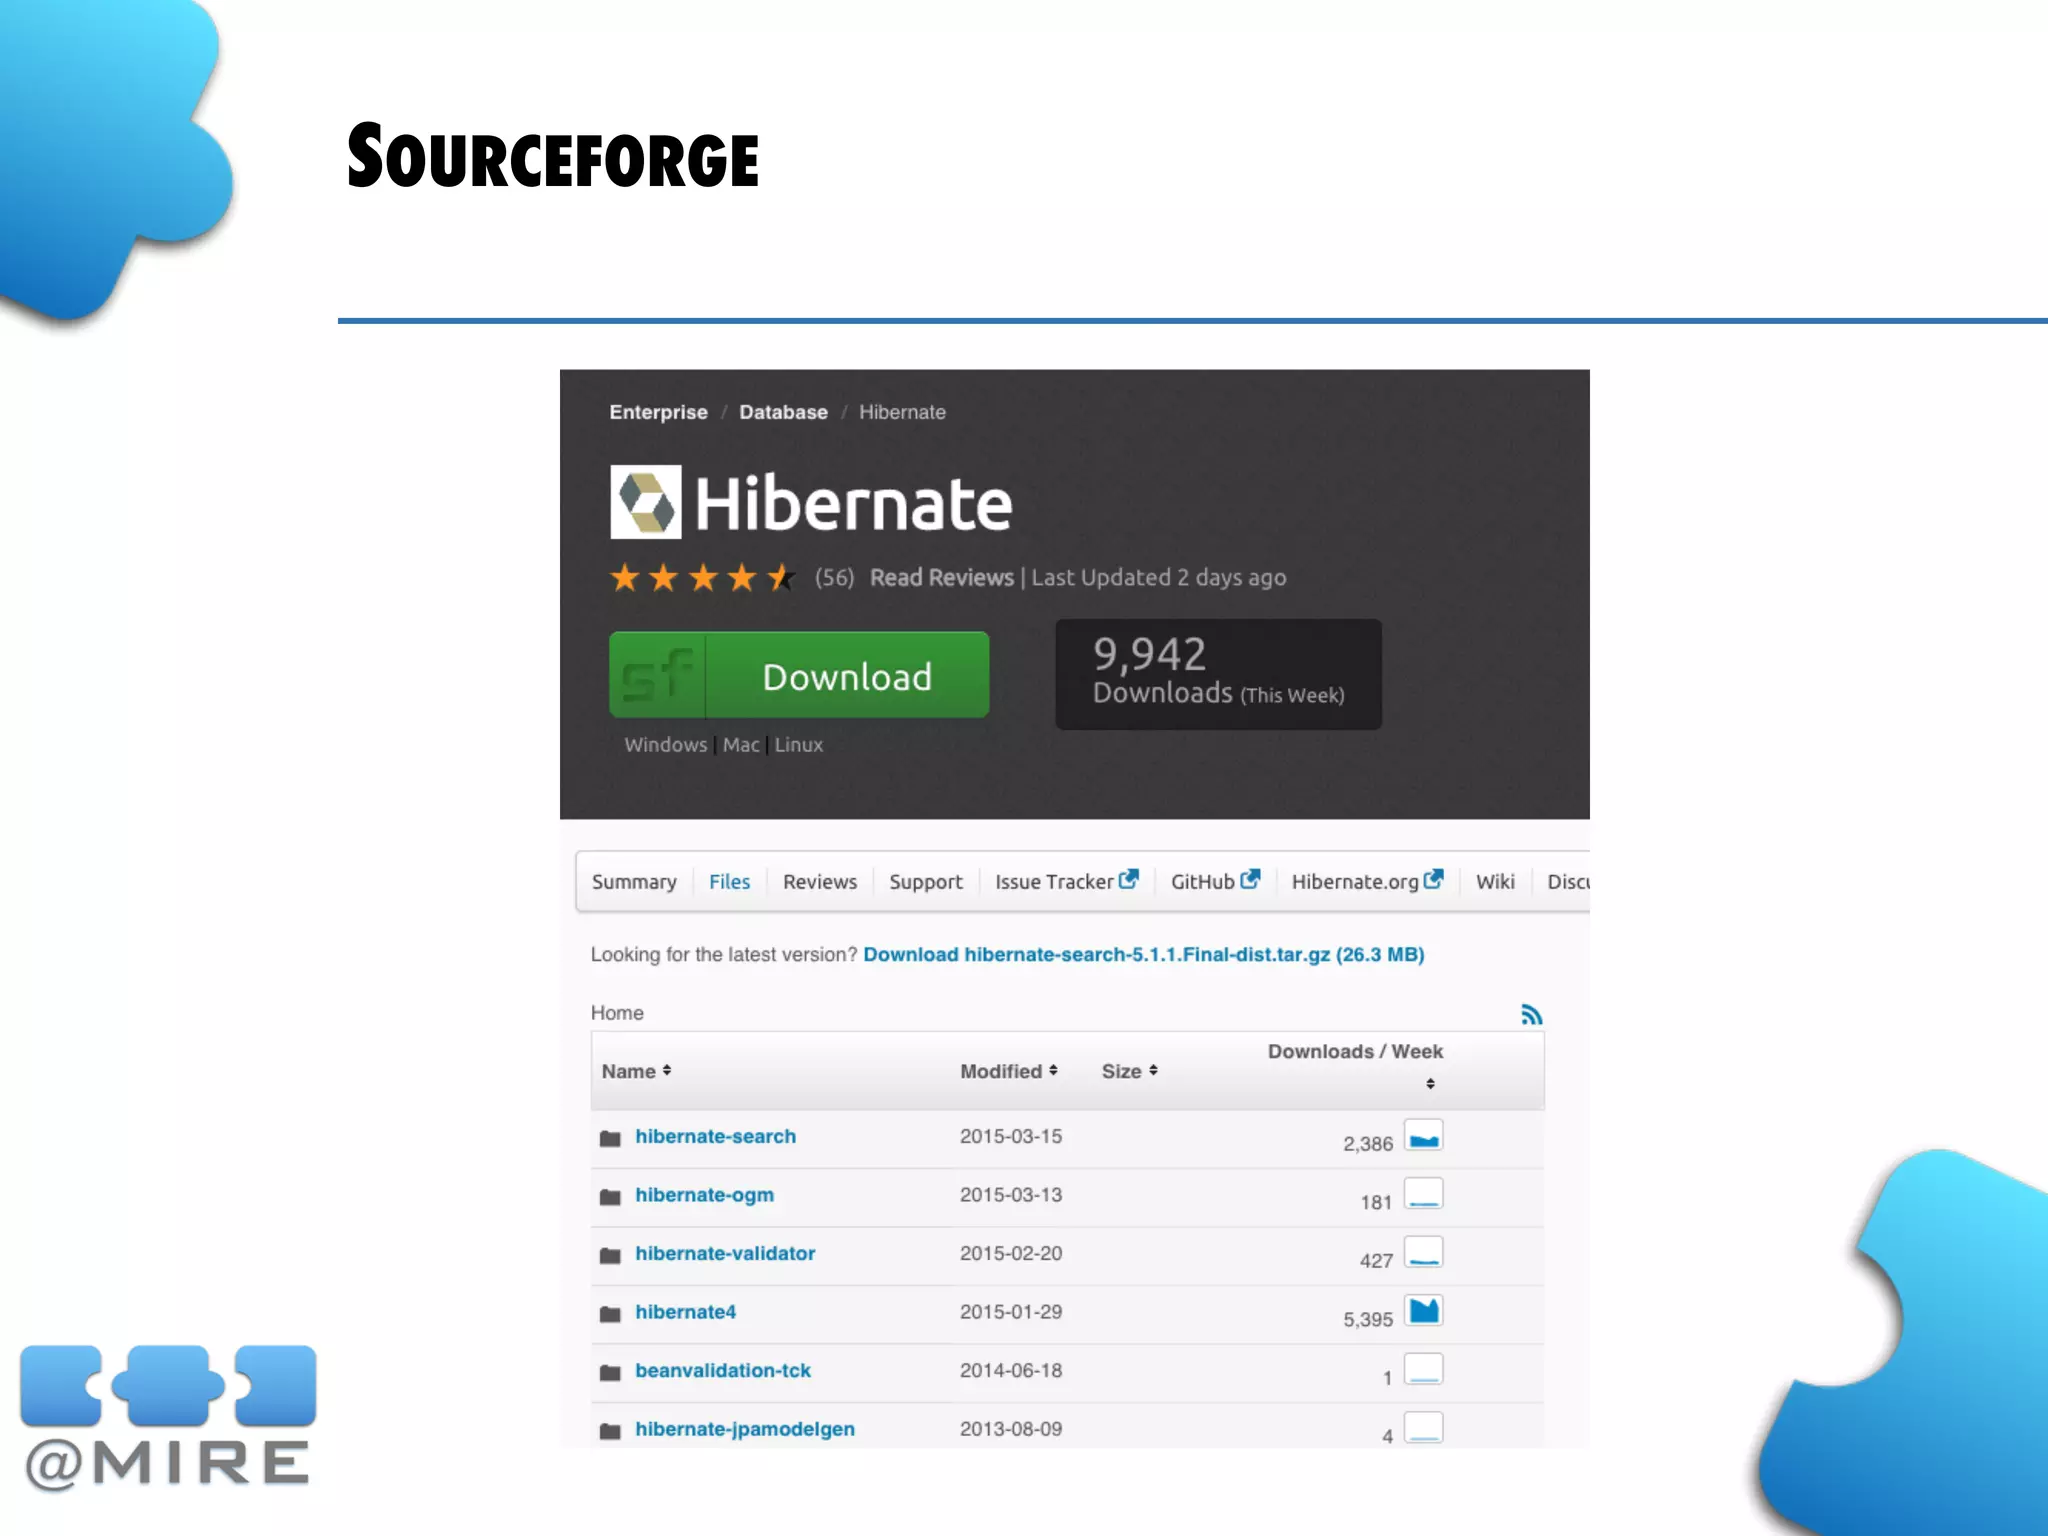Click the GitHub external link icon
The width and height of the screenshot is (2048, 1536).
pos(1250,879)
